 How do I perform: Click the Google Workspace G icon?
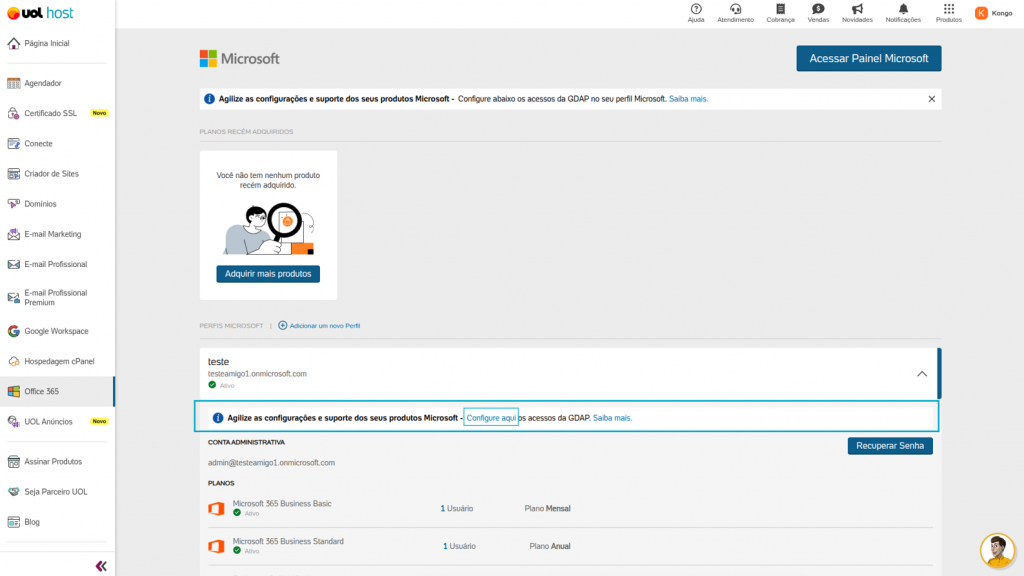click(14, 331)
